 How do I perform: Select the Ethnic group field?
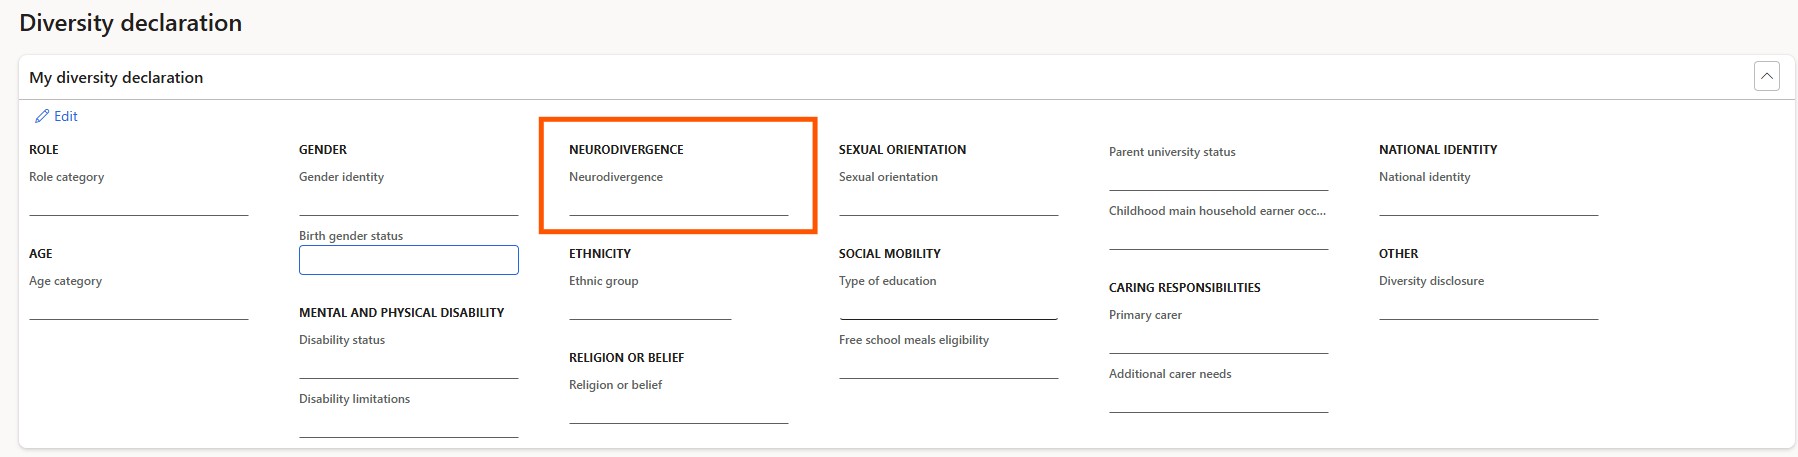650,306
